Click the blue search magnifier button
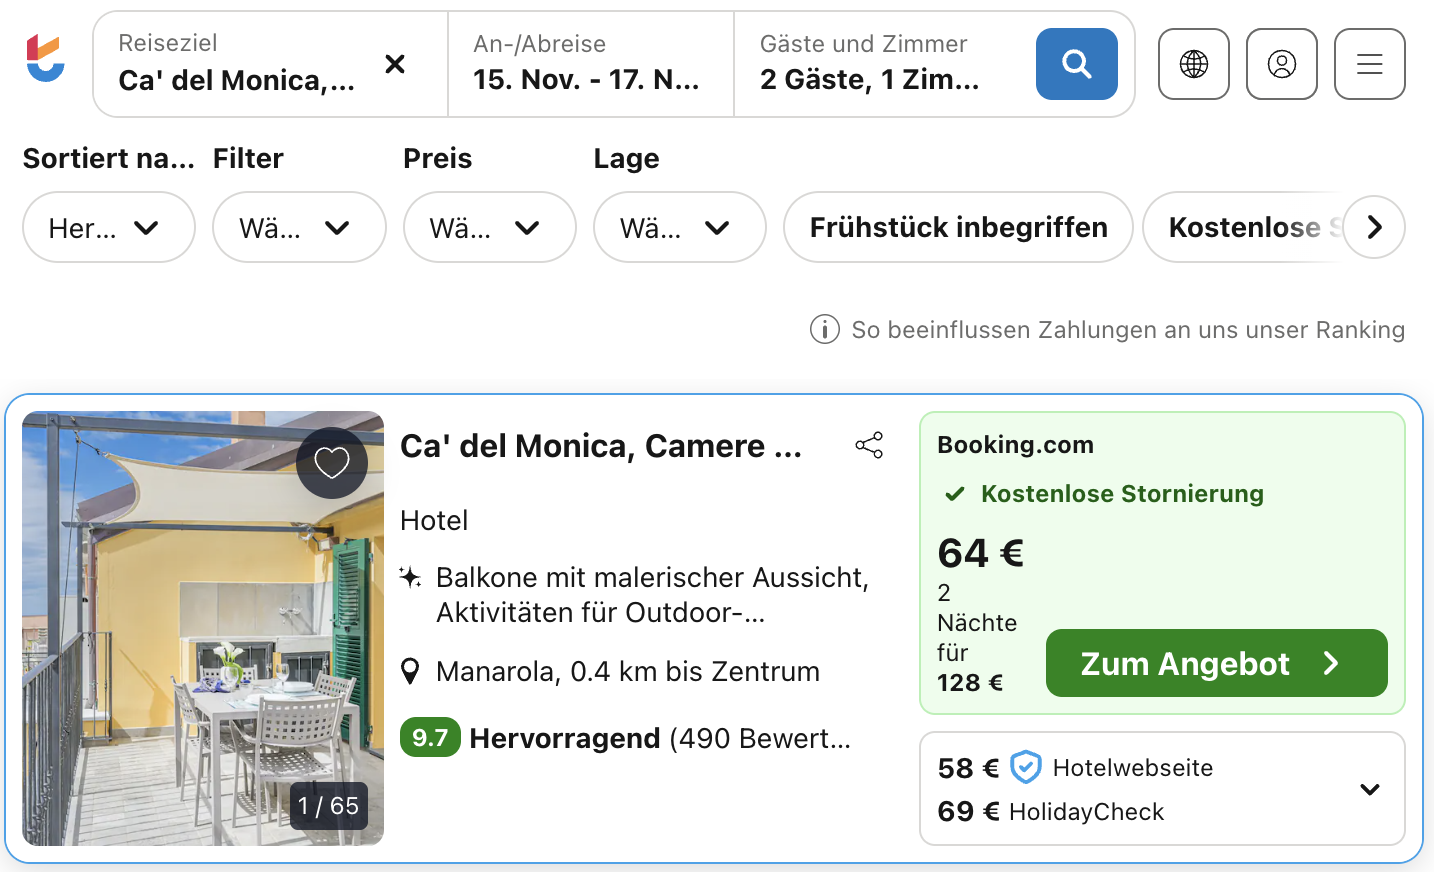Image resolution: width=1434 pixels, height=872 pixels. pyautogui.click(x=1076, y=64)
